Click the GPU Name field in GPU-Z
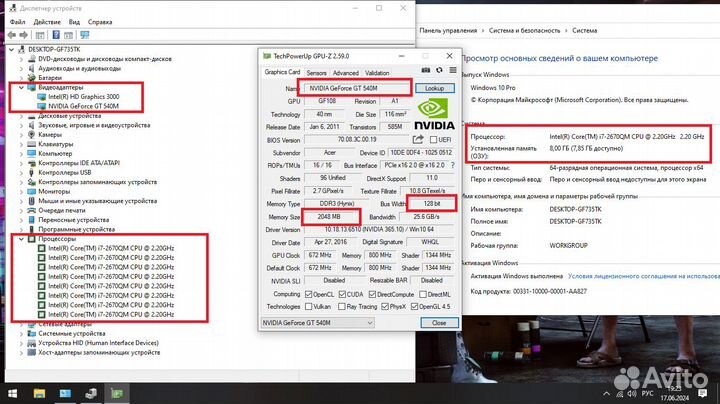Viewport: 720px width, 404px height. click(356, 88)
